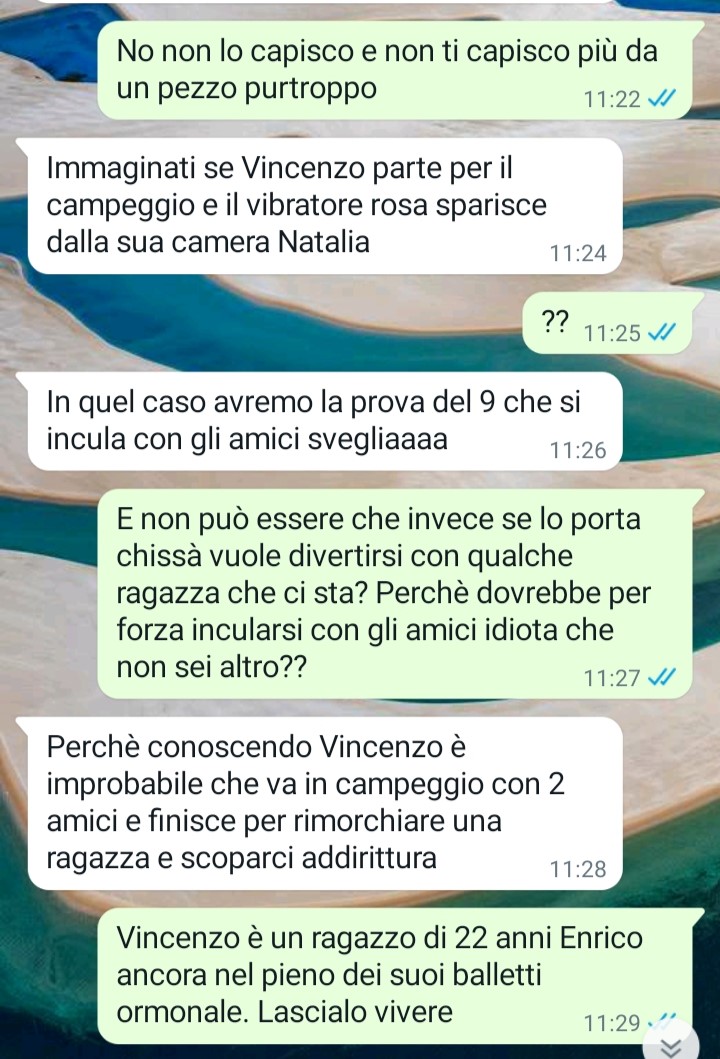Select the message 'Perchè conoscendo Vincenzo'
The width and height of the screenshot is (720, 1059).
point(324,803)
